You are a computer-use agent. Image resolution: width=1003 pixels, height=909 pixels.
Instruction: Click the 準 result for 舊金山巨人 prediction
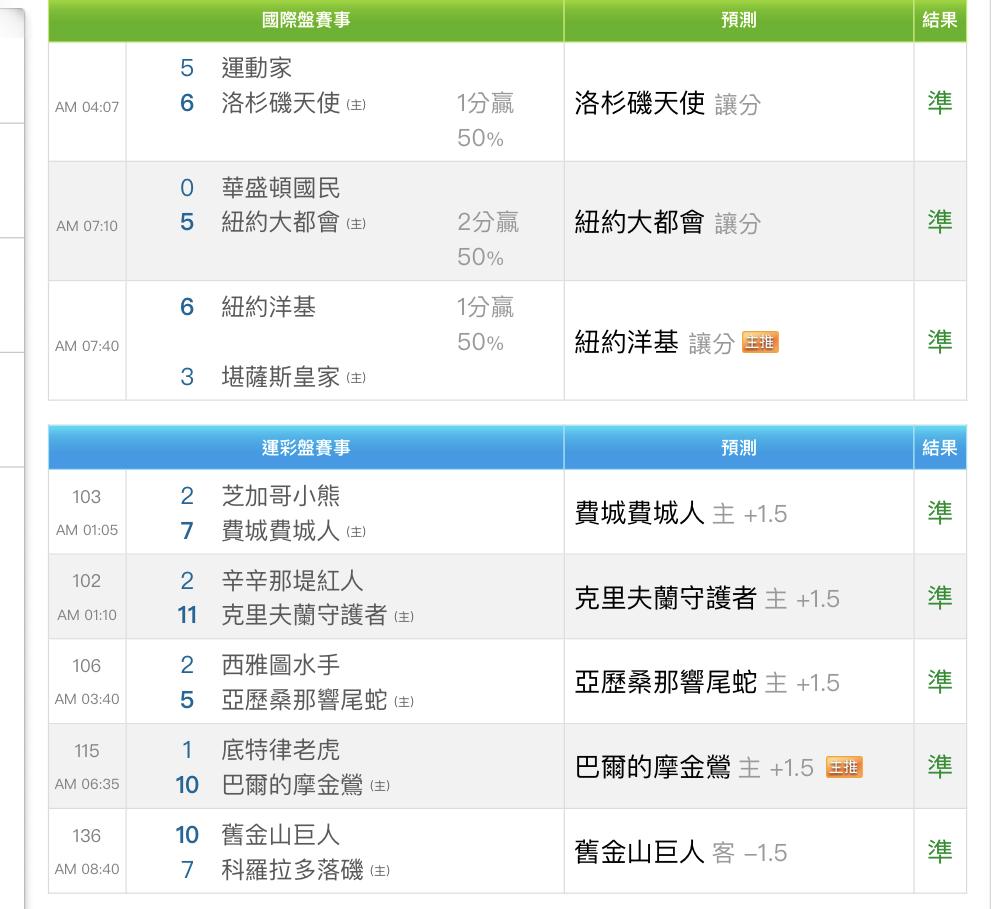[x=940, y=851]
